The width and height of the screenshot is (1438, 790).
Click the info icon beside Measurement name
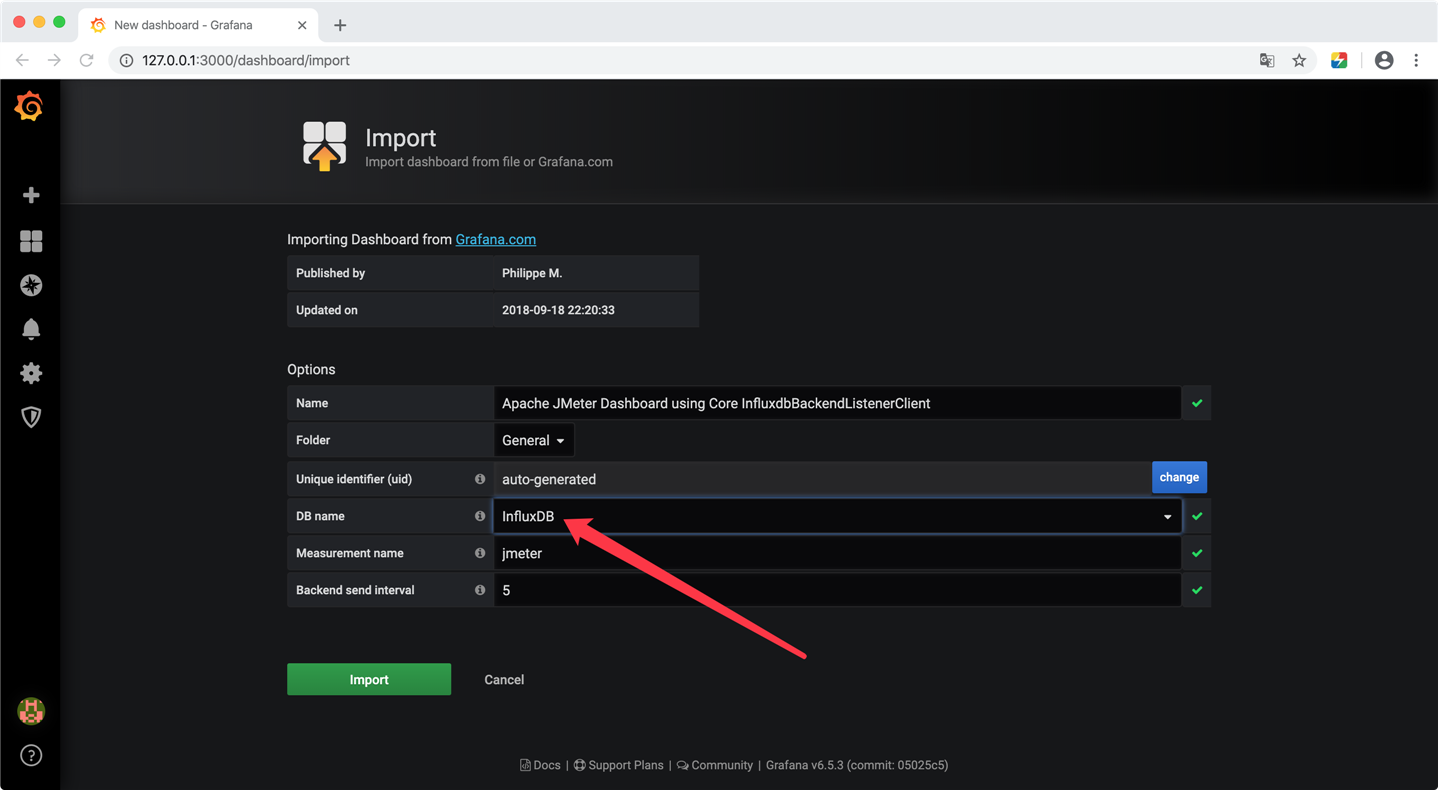(480, 553)
